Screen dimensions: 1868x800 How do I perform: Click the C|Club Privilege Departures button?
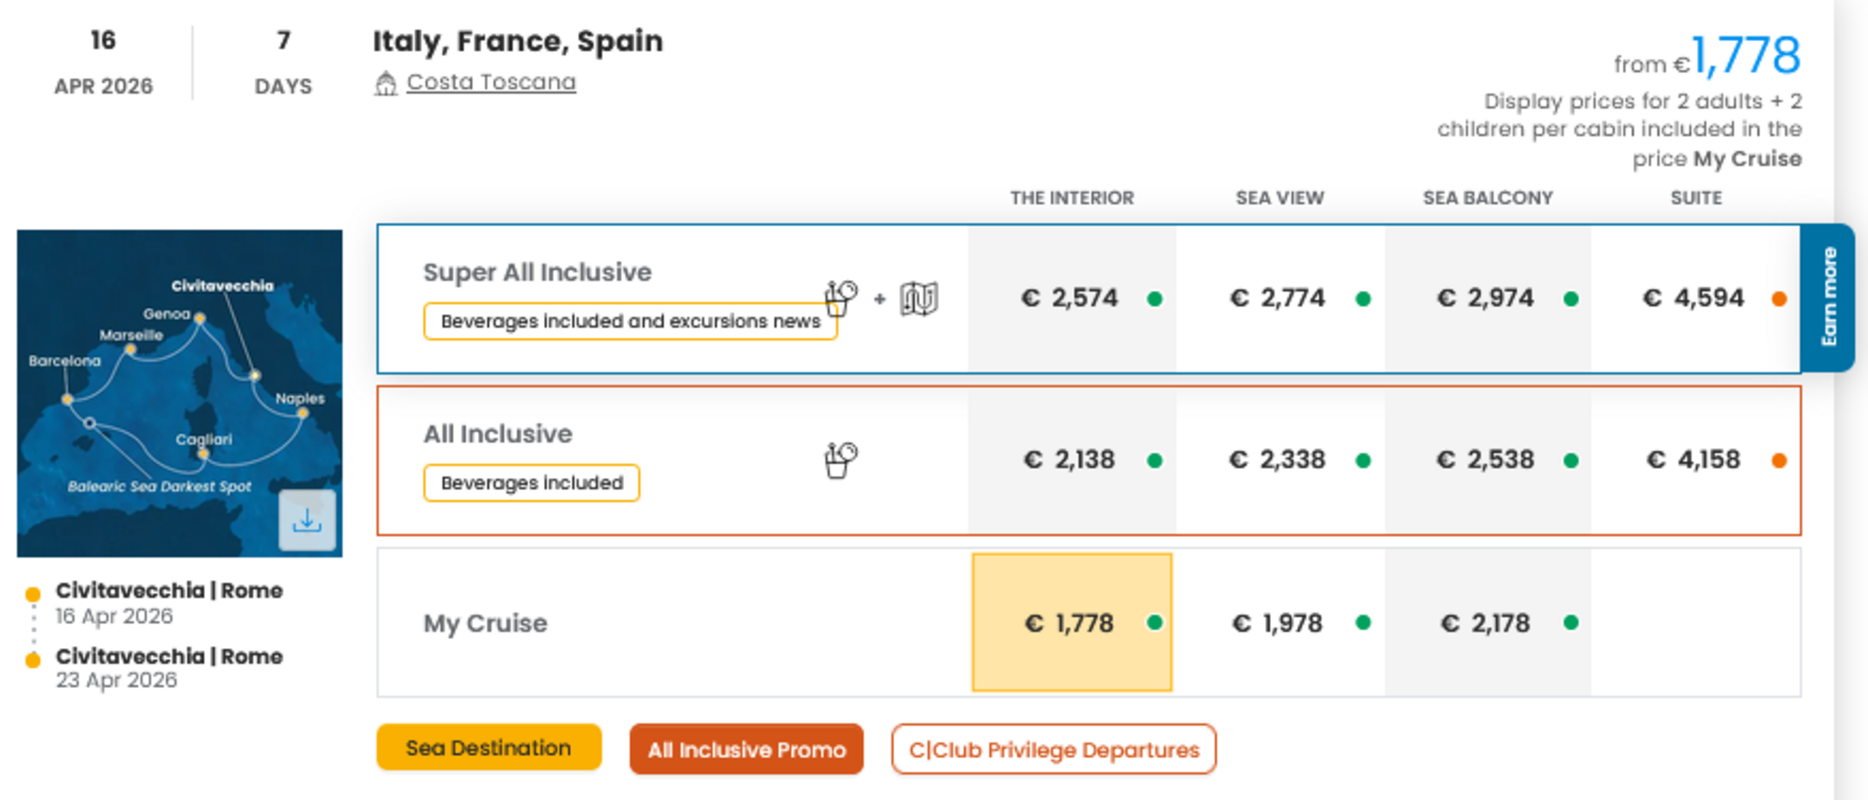(1053, 750)
